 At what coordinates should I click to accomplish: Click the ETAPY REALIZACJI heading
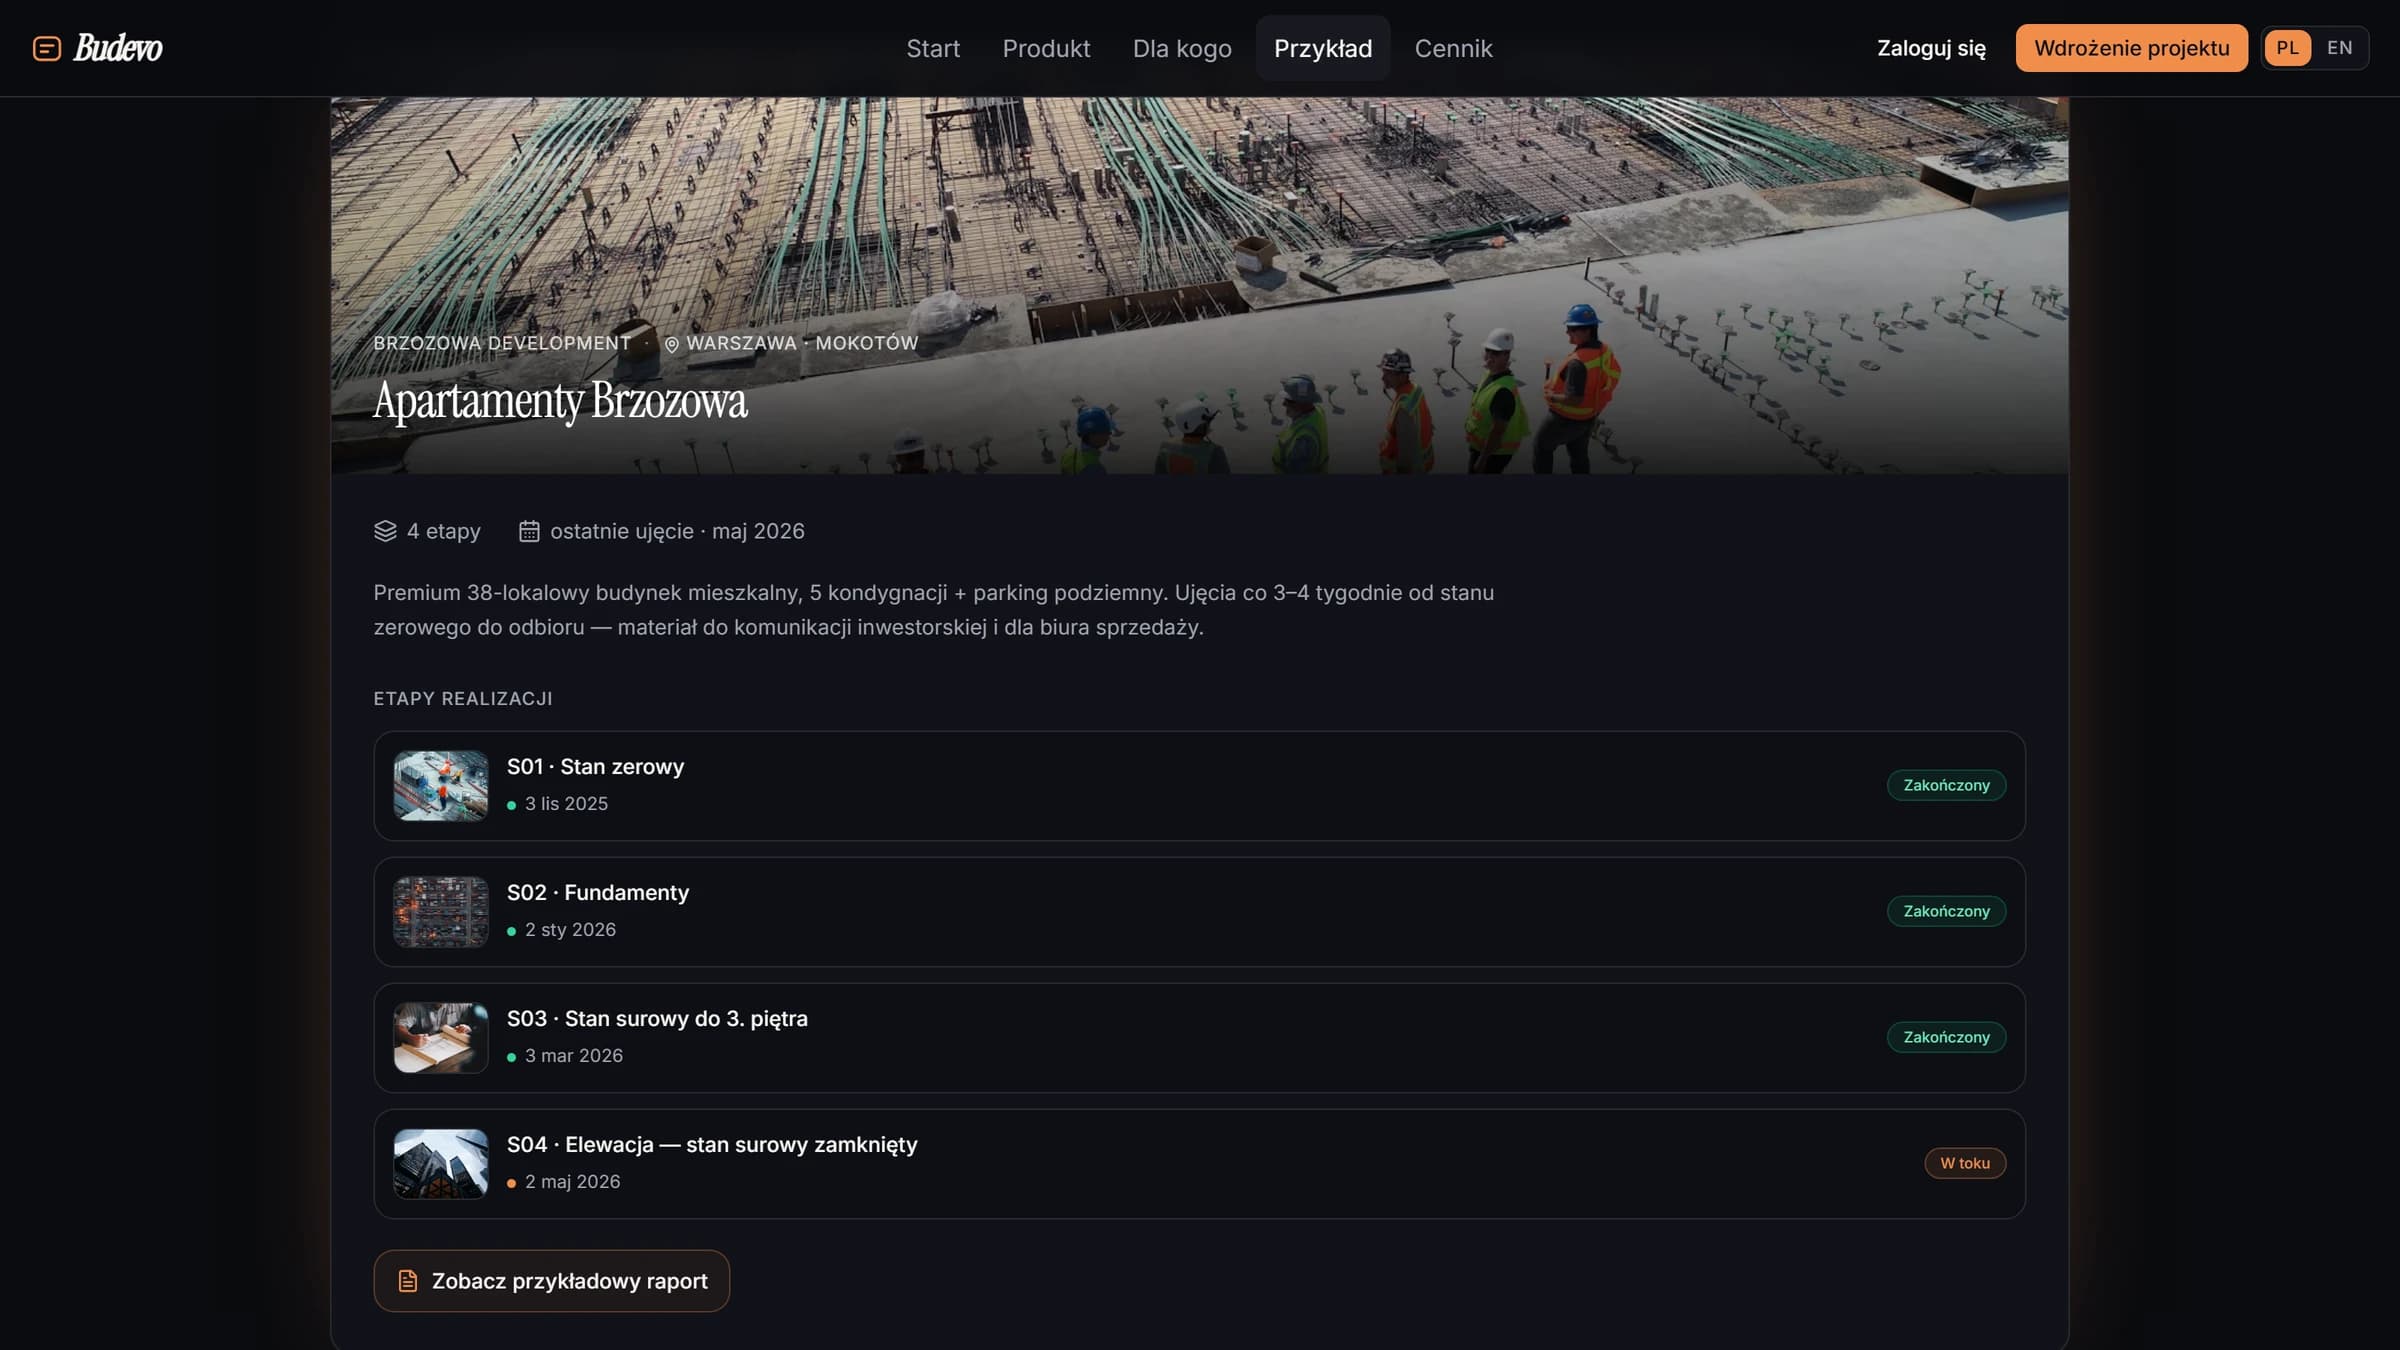pos(463,699)
